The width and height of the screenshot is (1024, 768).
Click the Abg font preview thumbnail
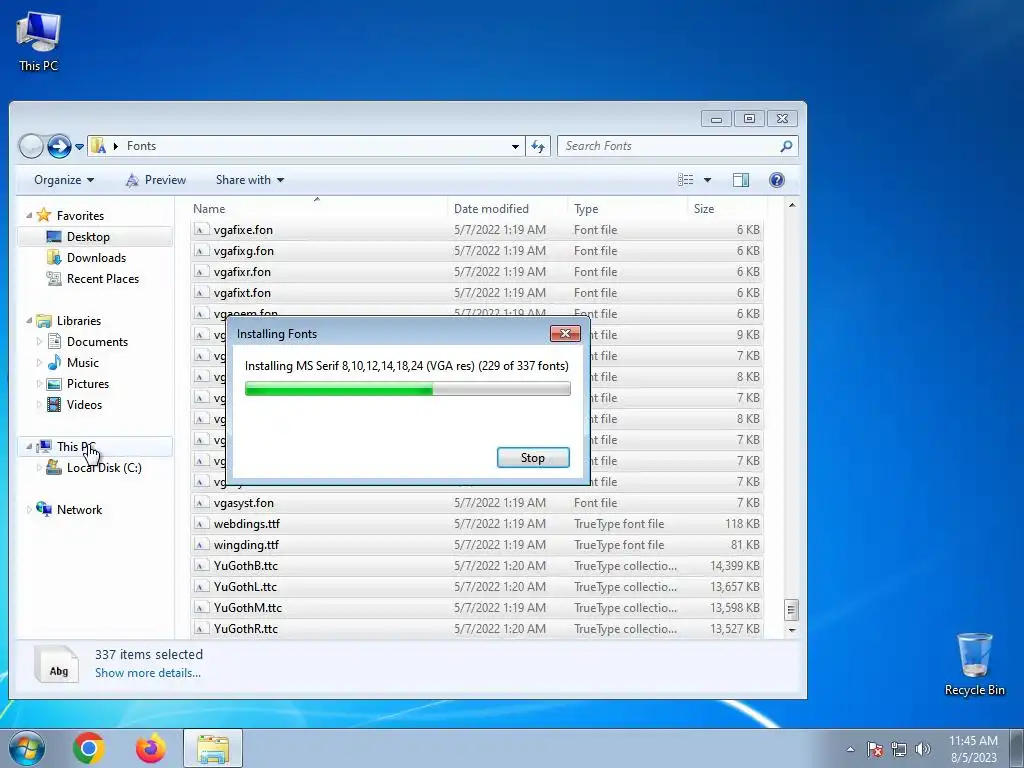[x=57, y=664]
